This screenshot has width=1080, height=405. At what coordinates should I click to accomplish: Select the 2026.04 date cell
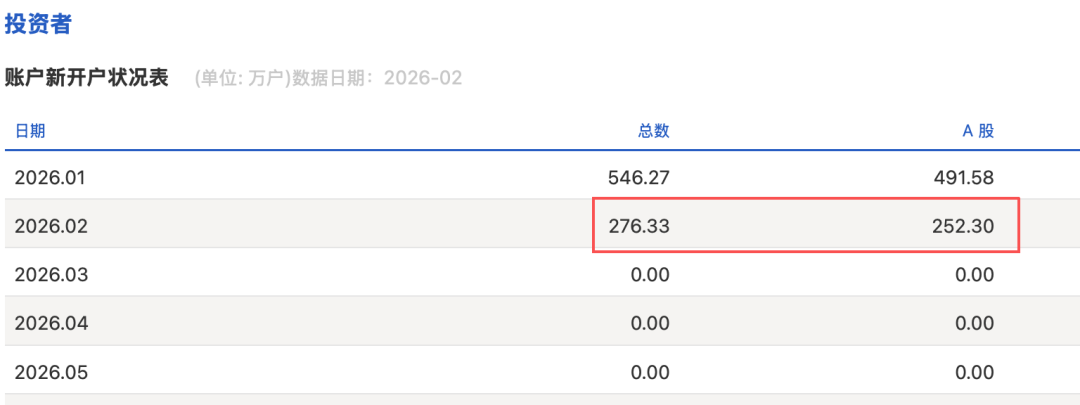click(52, 324)
